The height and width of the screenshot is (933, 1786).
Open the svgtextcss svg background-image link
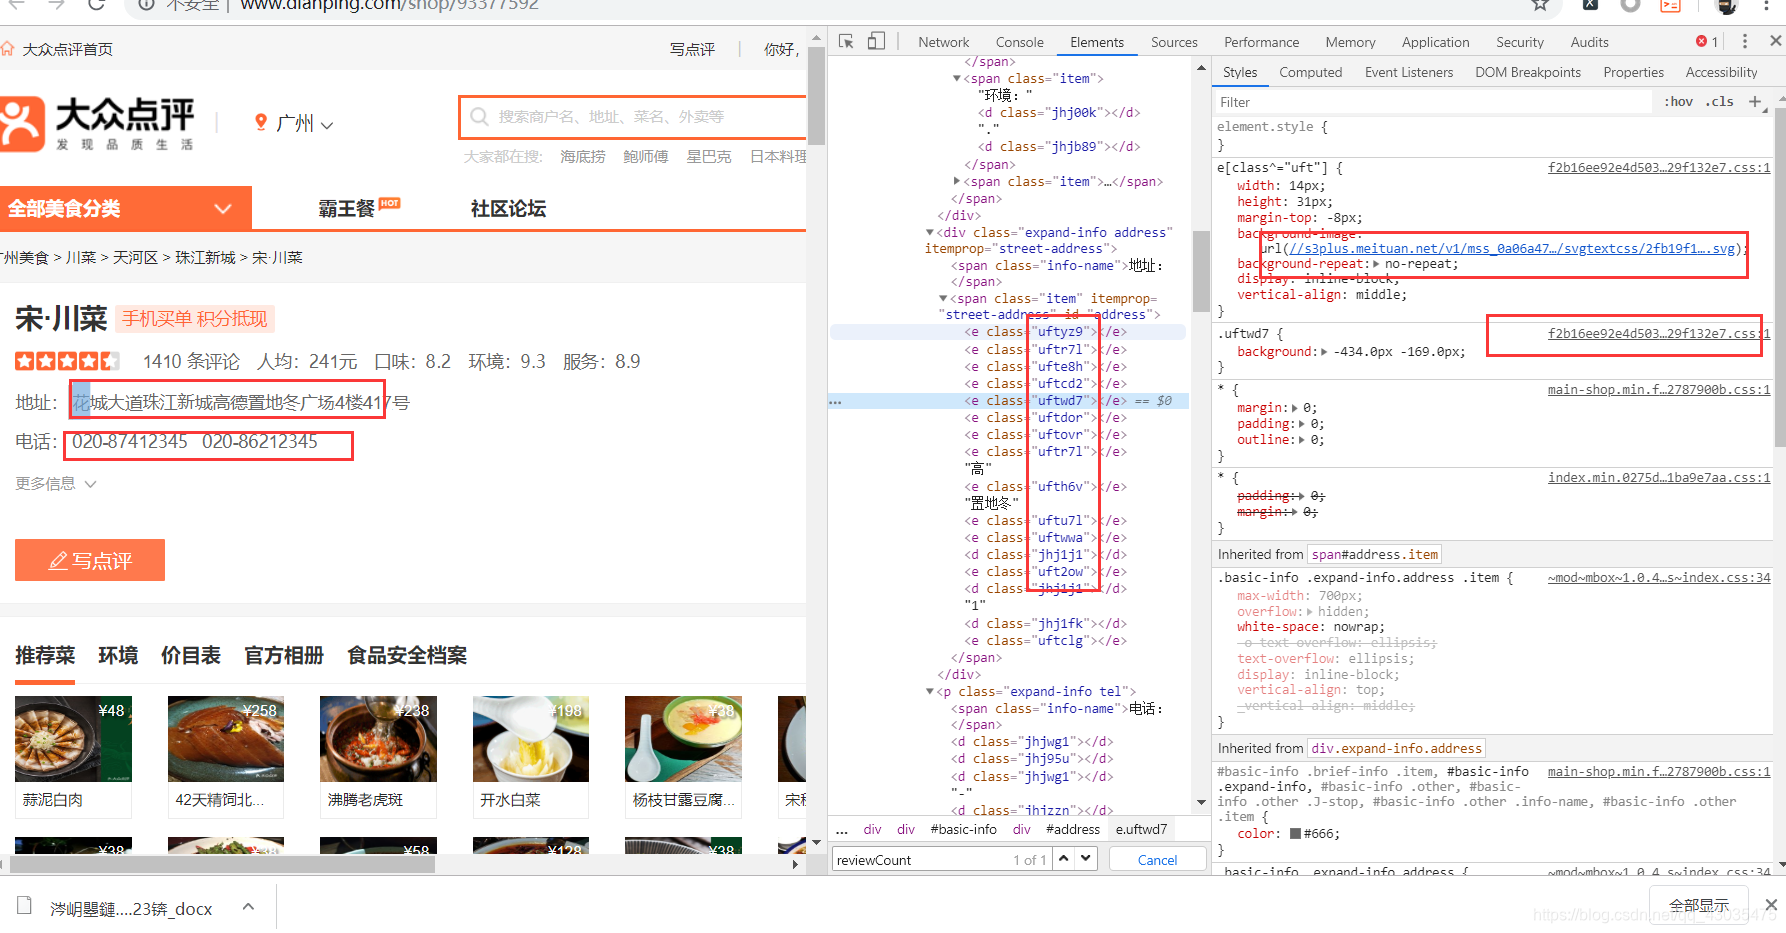point(1512,249)
